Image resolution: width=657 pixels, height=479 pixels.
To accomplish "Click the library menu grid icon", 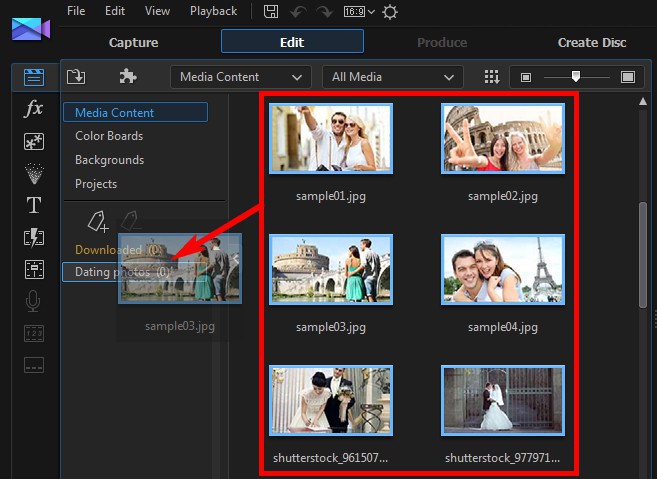I will pyautogui.click(x=491, y=77).
